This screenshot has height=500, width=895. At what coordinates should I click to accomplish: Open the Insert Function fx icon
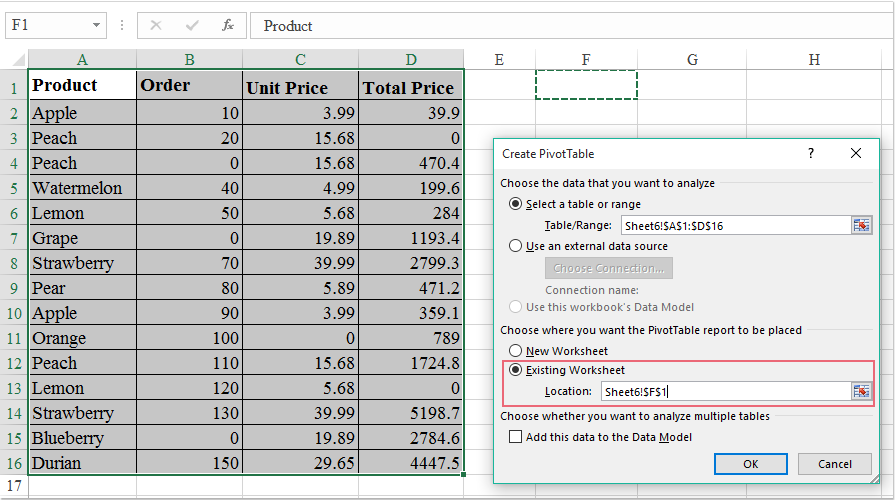click(x=228, y=26)
